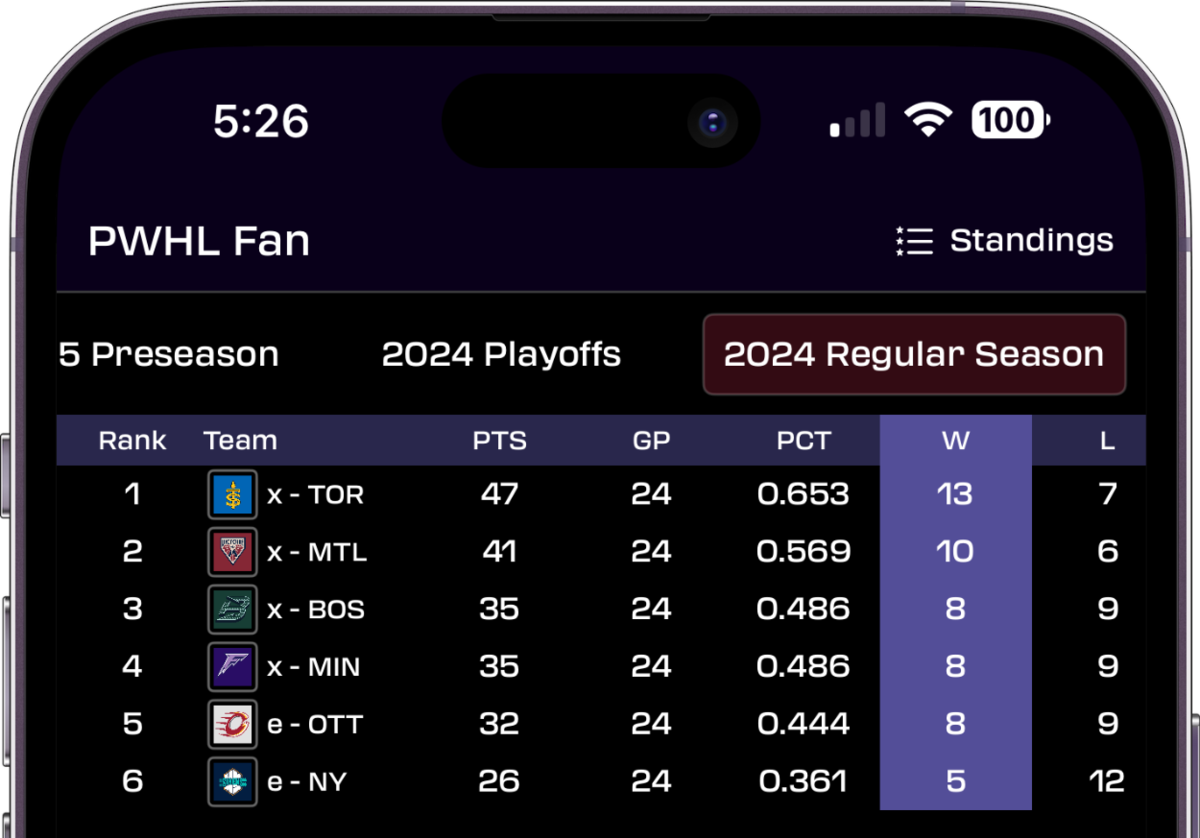The height and width of the screenshot is (838, 1200).
Task: Open the Standings list icon
Action: 913,240
